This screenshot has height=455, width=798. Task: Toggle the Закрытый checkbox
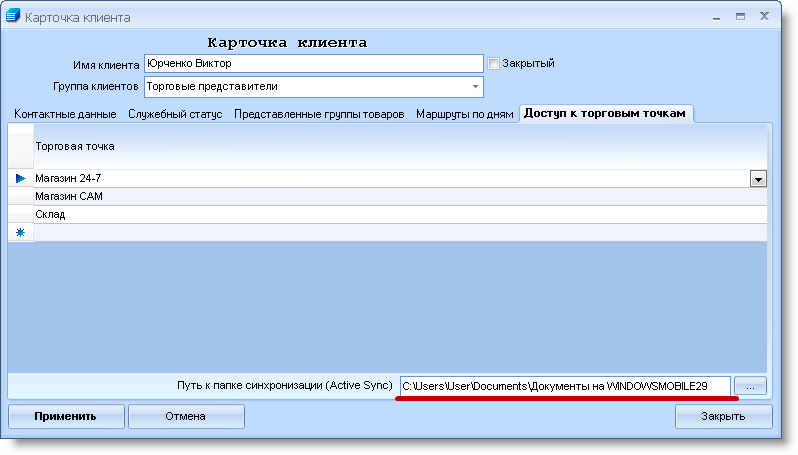point(493,64)
